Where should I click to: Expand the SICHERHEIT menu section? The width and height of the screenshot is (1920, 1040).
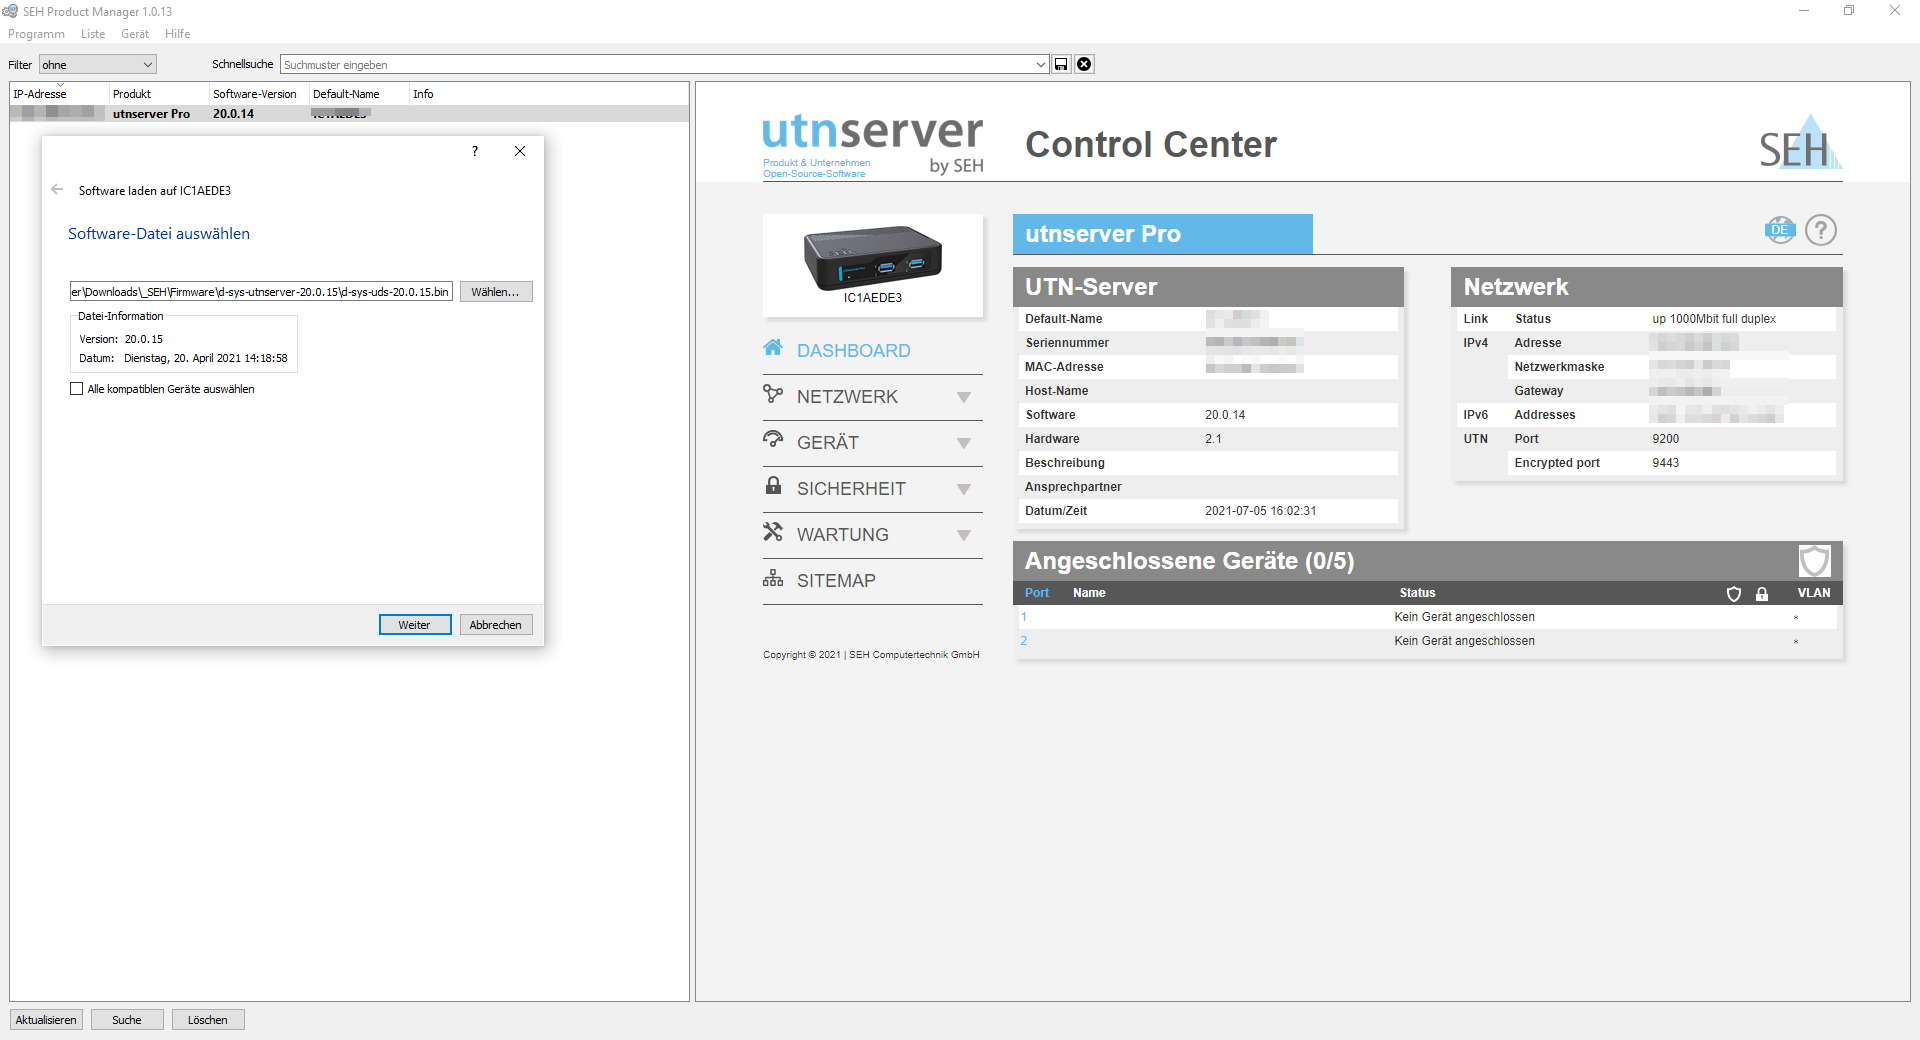963,489
